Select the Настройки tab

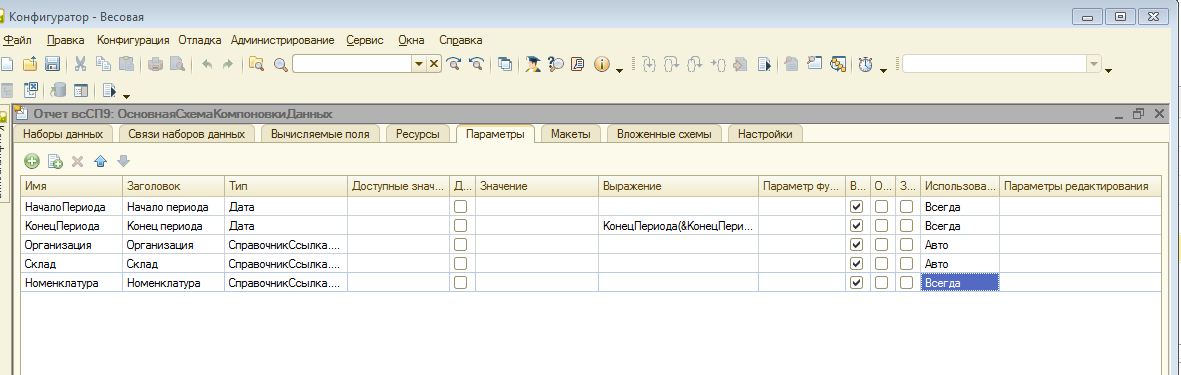[x=764, y=134]
